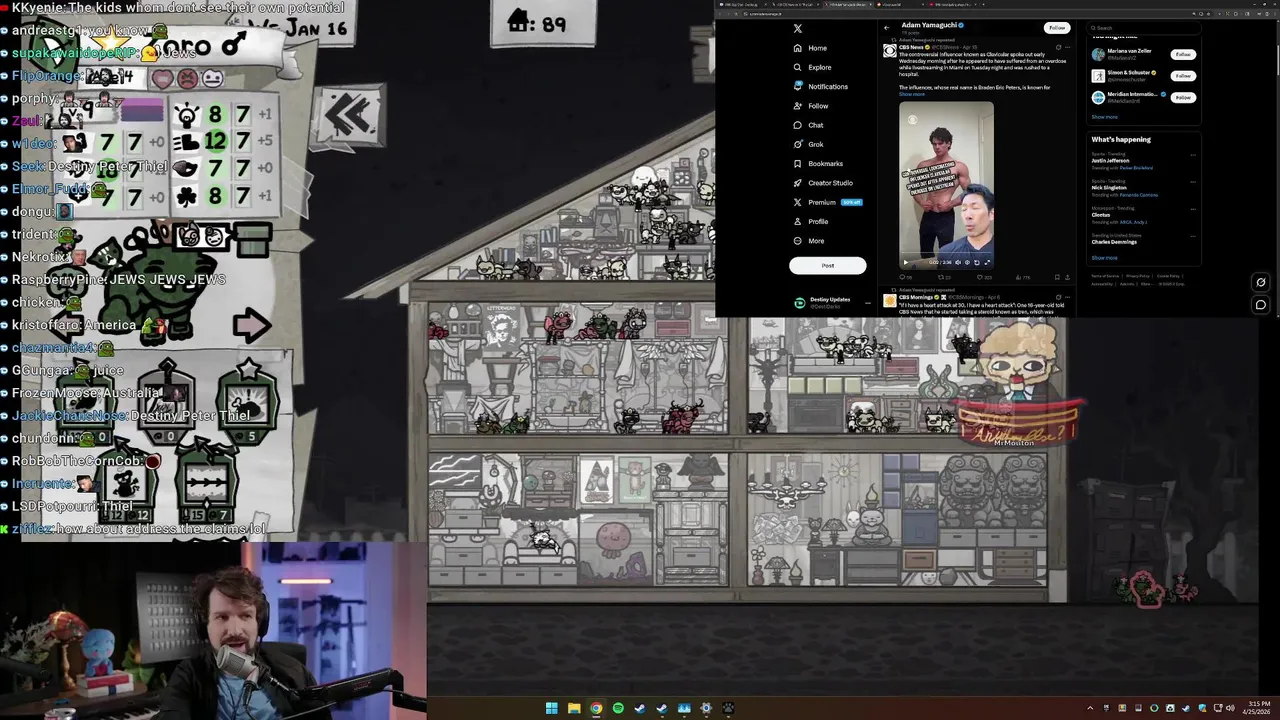The image size is (1280, 720).
Task: Click the double-arrow collapse sign in the game
Action: pos(349,117)
